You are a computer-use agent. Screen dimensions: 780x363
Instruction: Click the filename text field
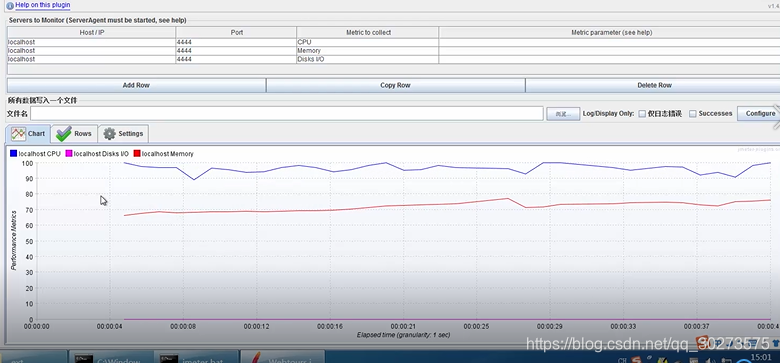coord(287,113)
